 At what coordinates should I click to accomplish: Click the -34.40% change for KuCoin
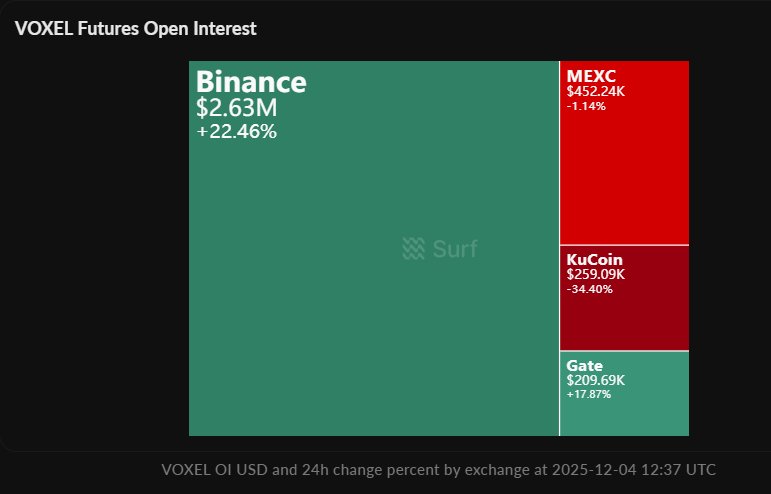pos(589,288)
